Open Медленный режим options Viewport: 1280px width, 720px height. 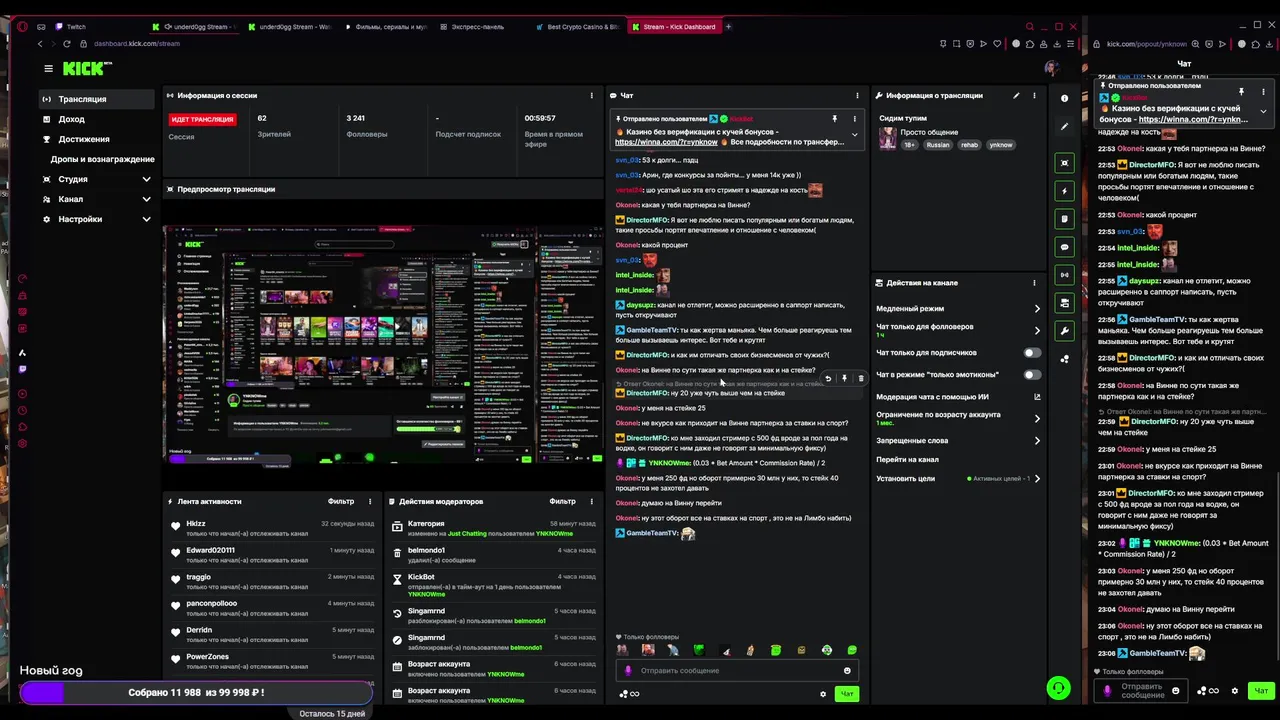coord(958,309)
